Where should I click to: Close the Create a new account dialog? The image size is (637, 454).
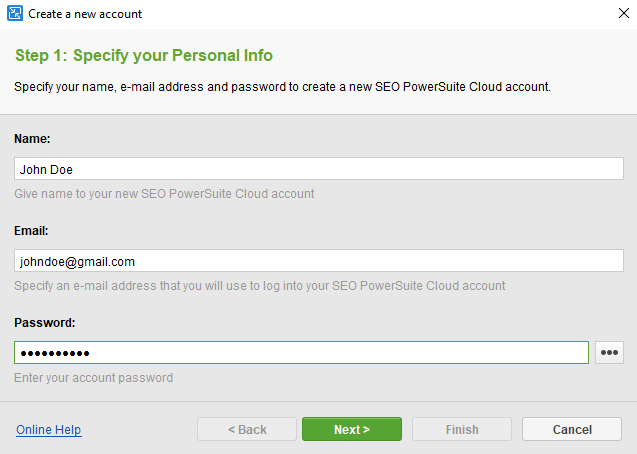[x=624, y=13]
